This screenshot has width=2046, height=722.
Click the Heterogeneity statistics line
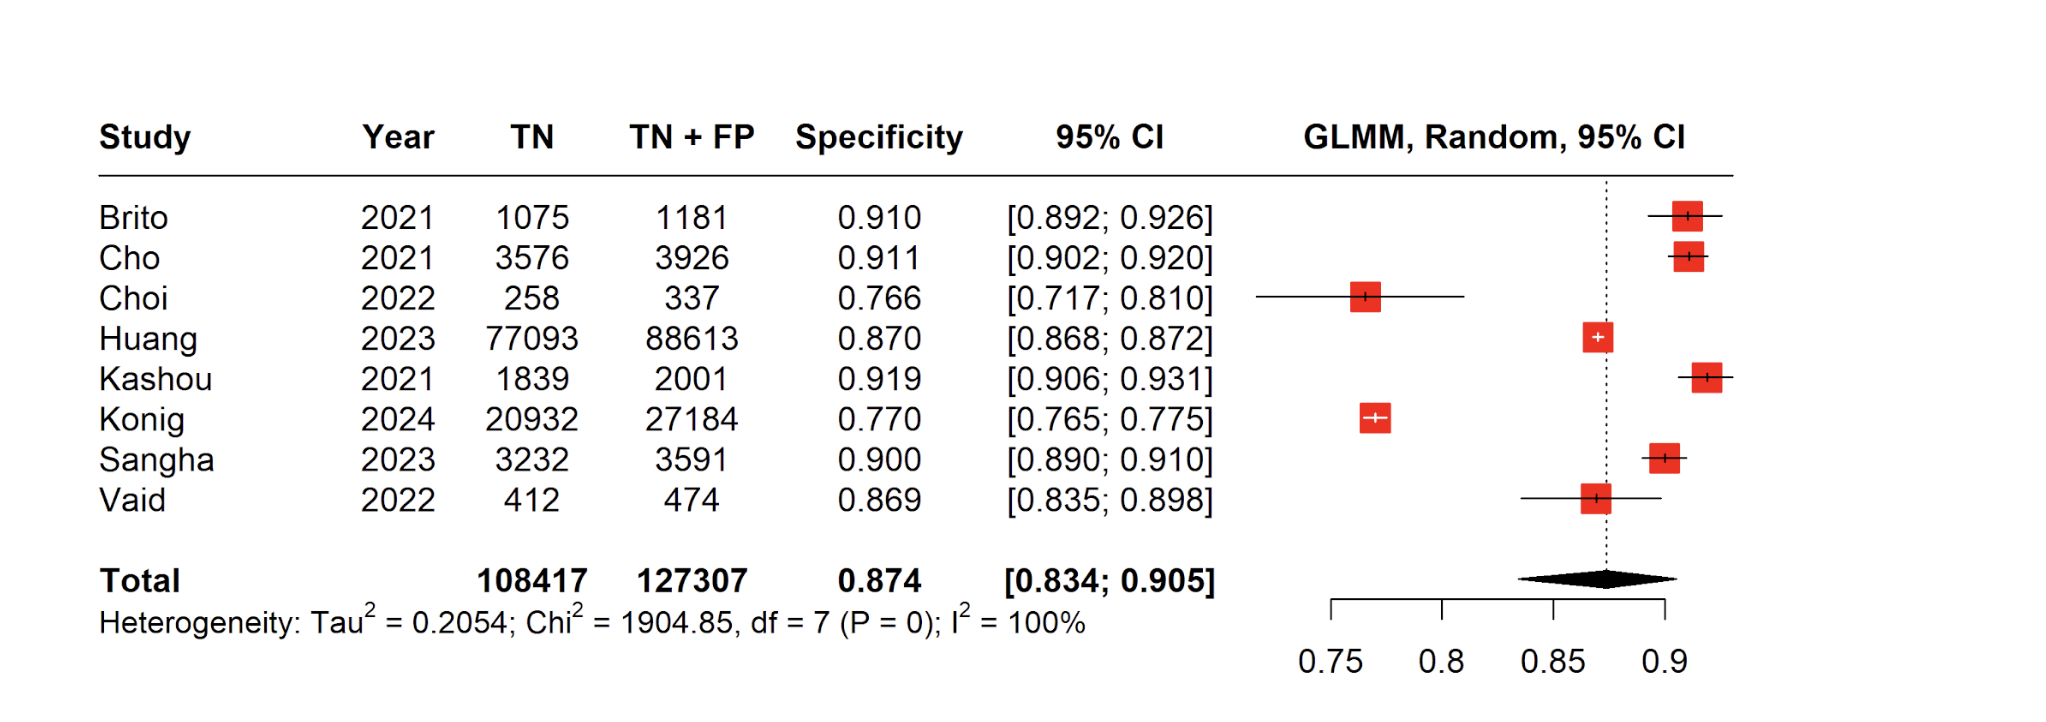pos(592,623)
